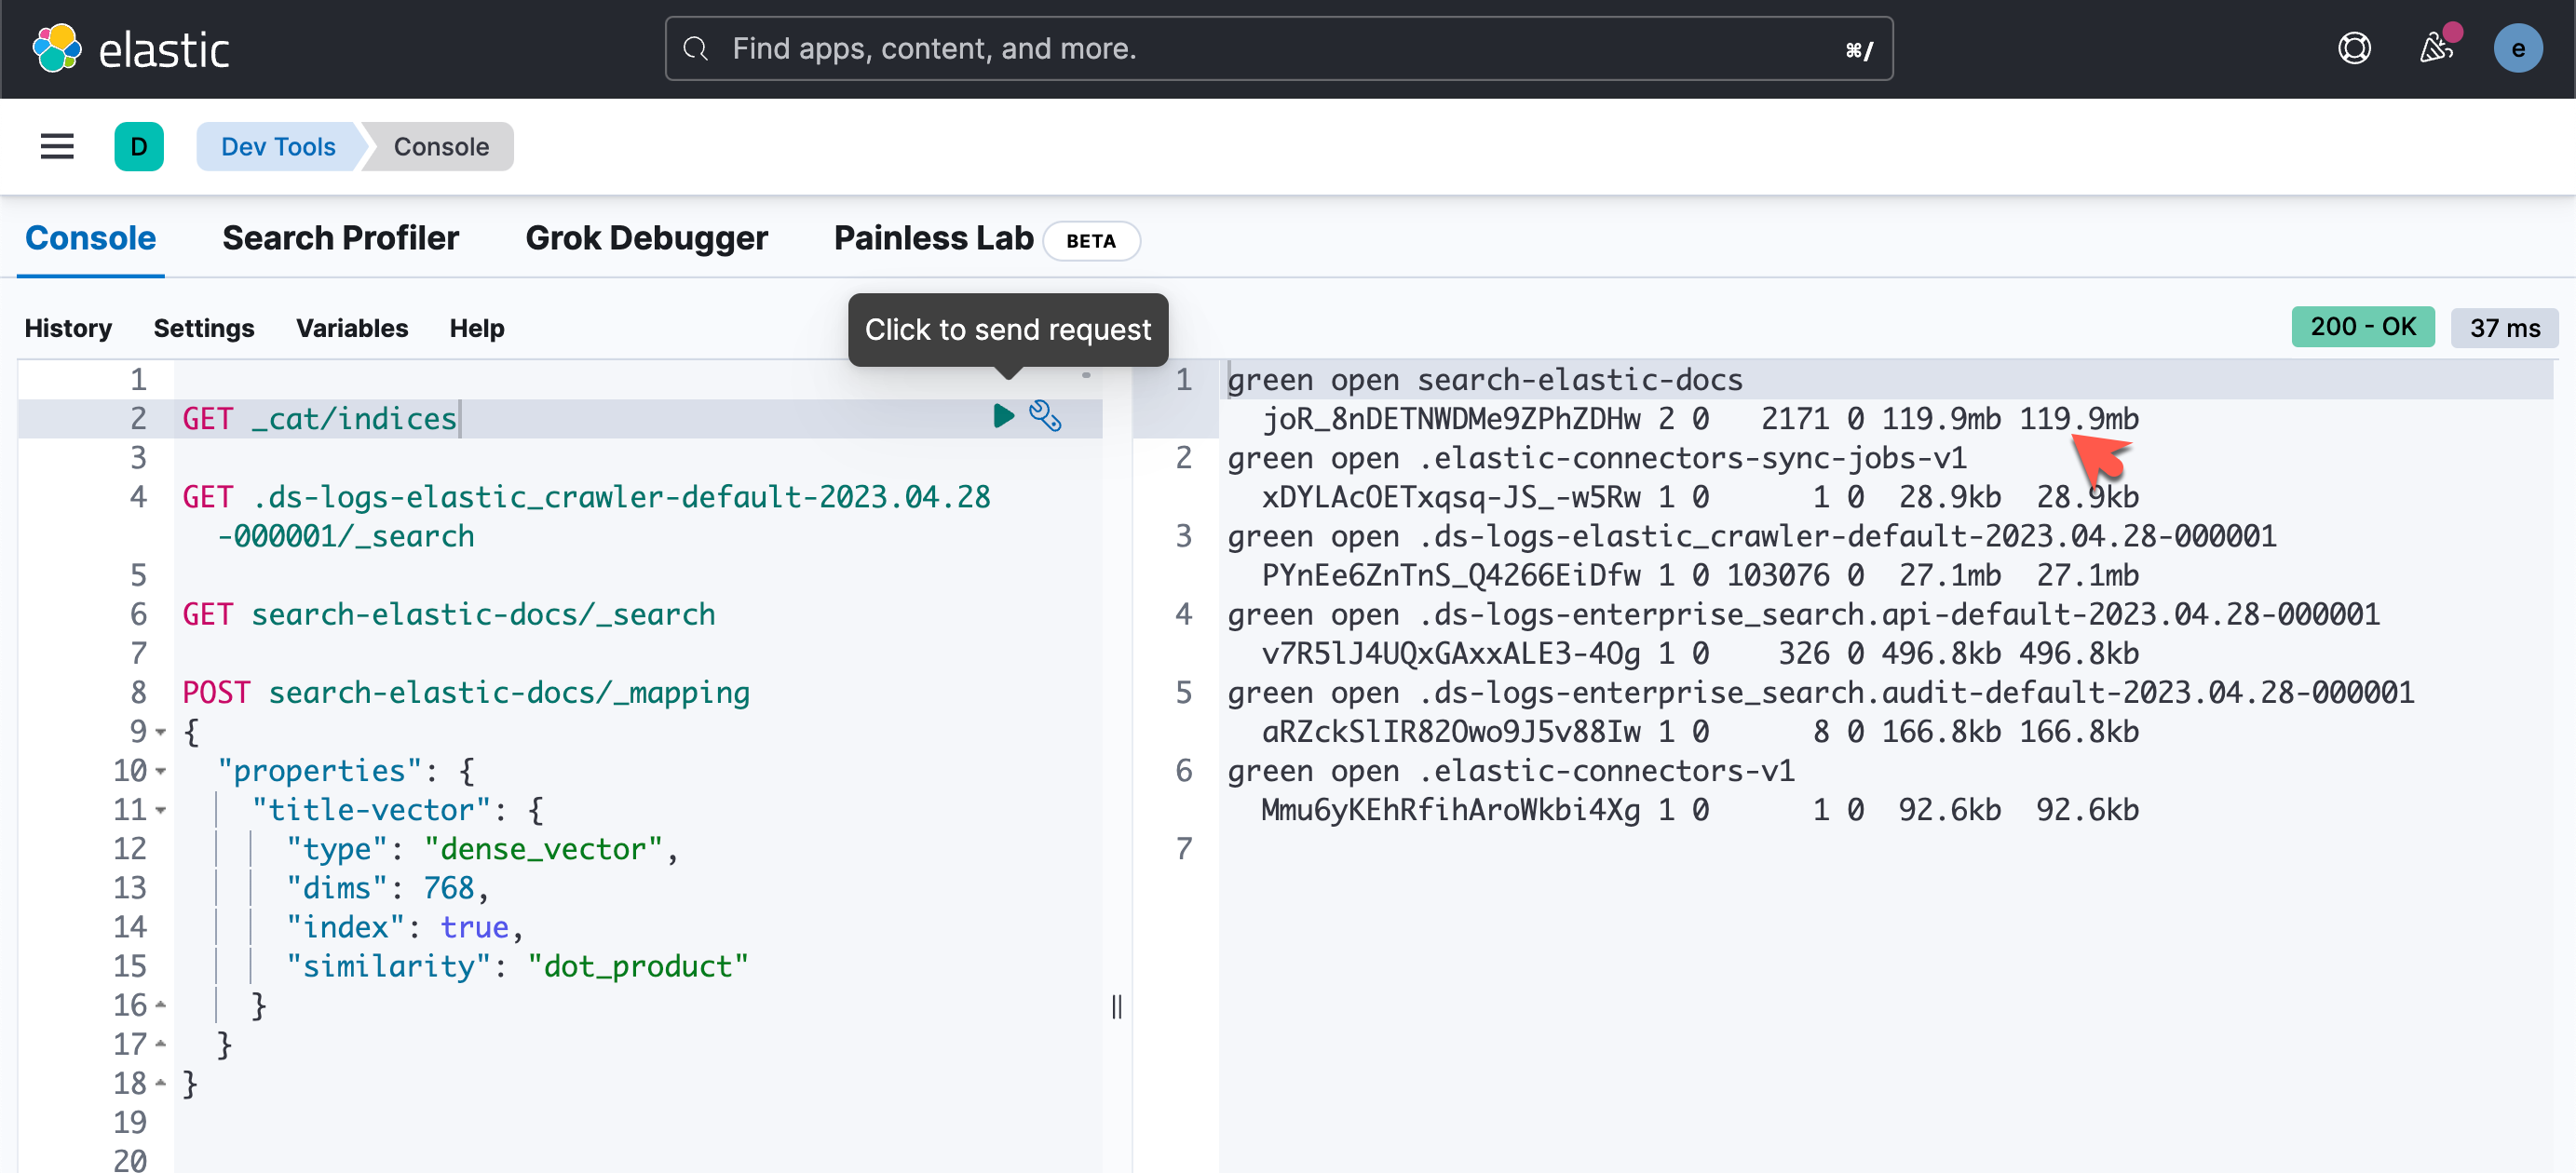
Task: Open the help lifebuoy icon
Action: 2354,48
